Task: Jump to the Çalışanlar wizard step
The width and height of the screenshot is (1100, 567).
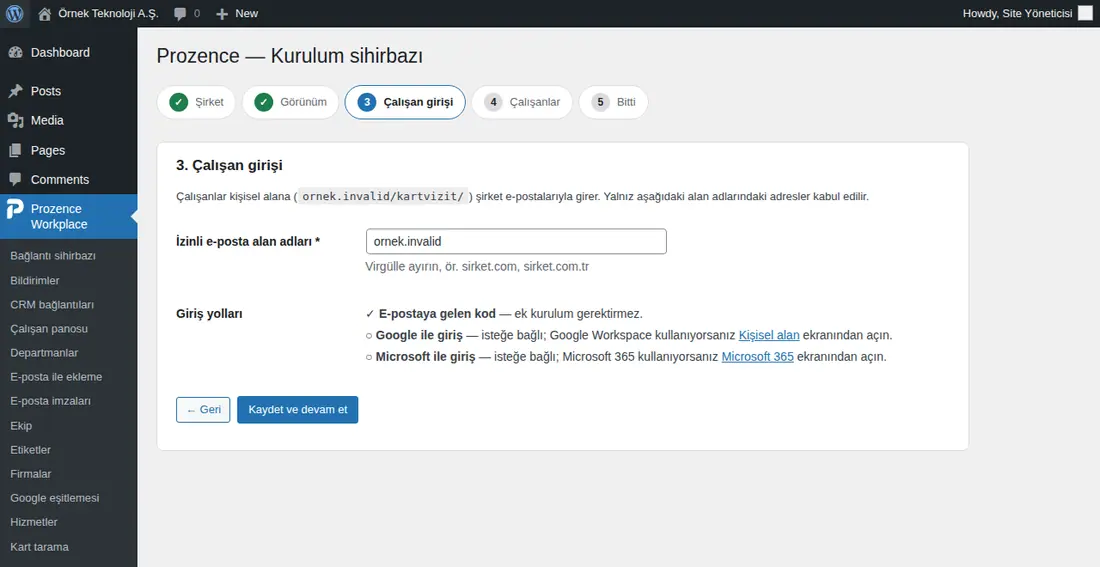Action: (x=522, y=102)
